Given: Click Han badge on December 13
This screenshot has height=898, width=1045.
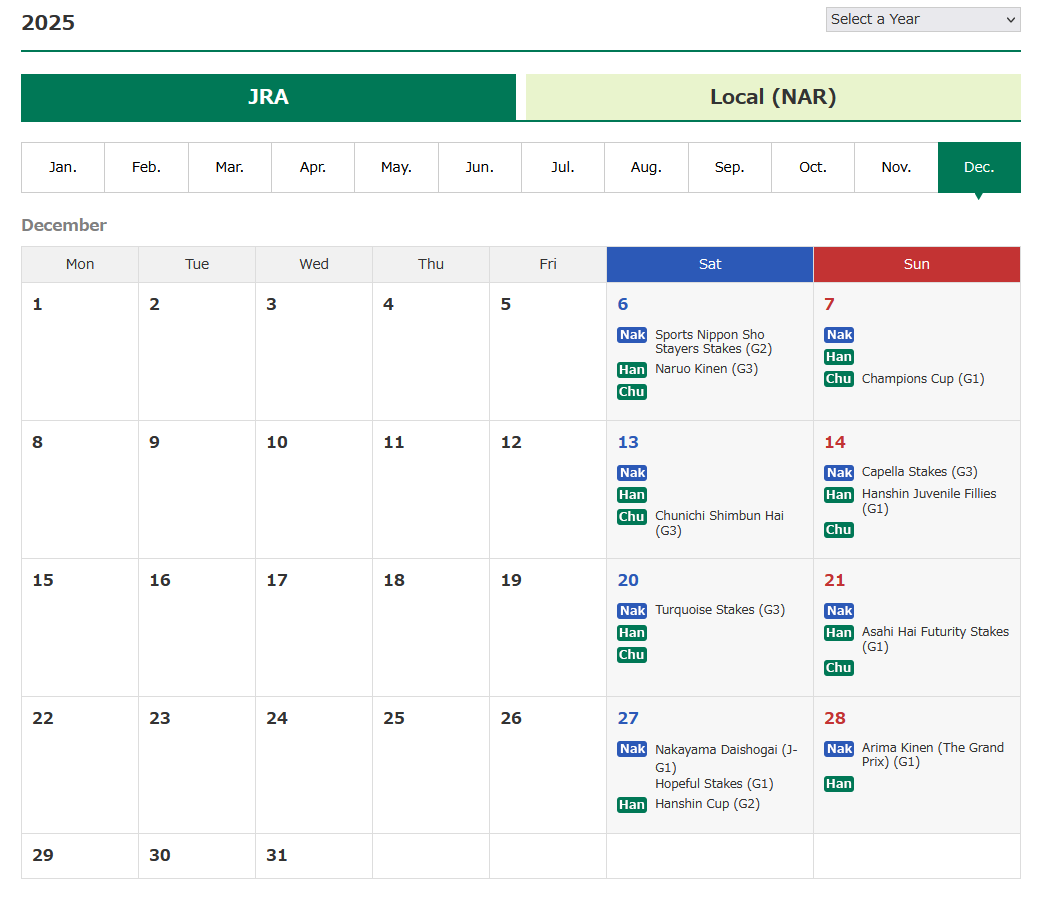Looking at the screenshot, I should [x=632, y=495].
